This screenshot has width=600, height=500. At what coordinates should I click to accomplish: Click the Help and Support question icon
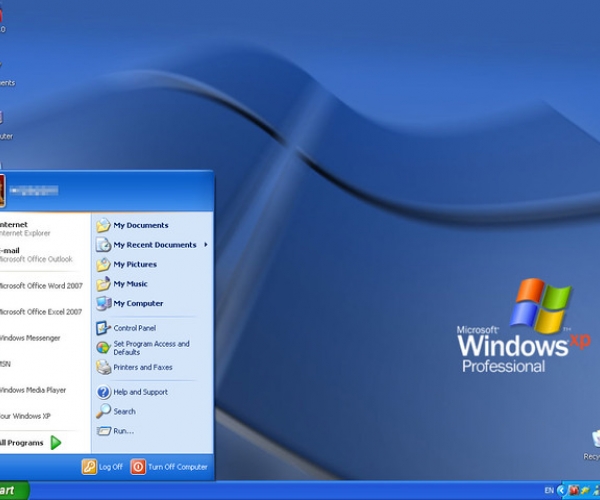tap(103, 392)
